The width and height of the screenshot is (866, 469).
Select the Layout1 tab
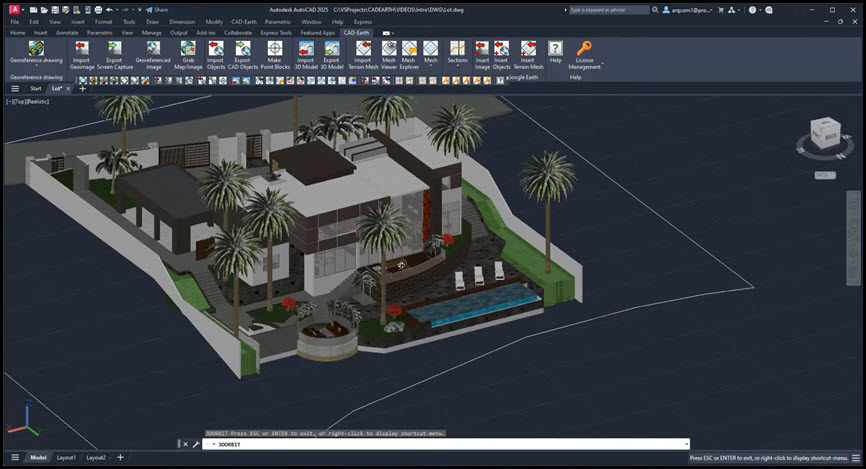66,457
